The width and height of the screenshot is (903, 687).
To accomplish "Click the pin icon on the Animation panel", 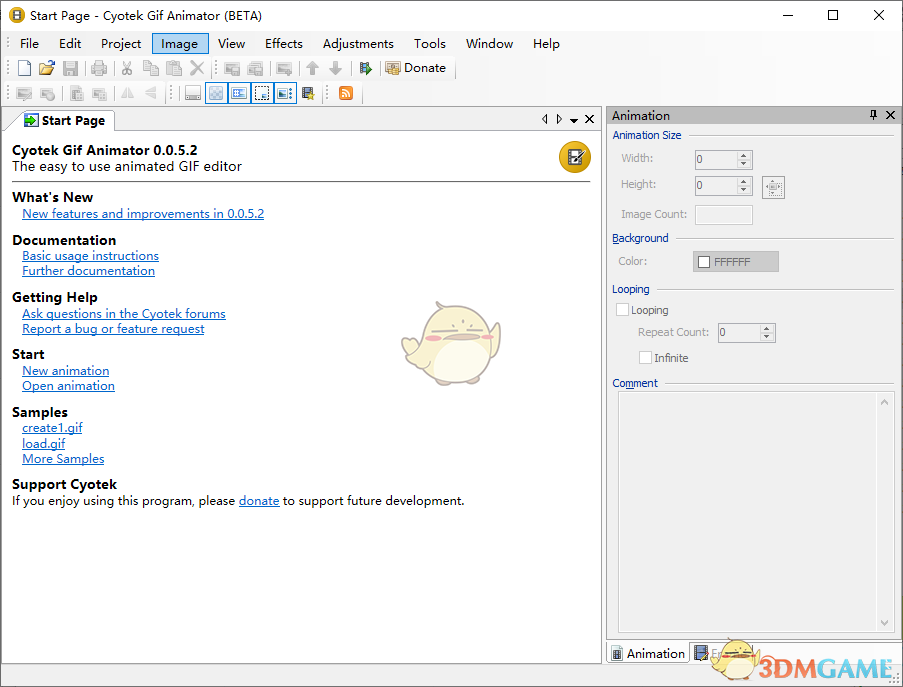I will tap(872, 115).
